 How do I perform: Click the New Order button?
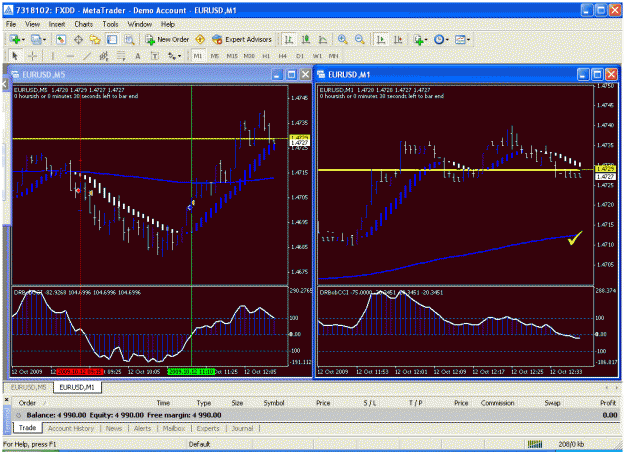167,39
